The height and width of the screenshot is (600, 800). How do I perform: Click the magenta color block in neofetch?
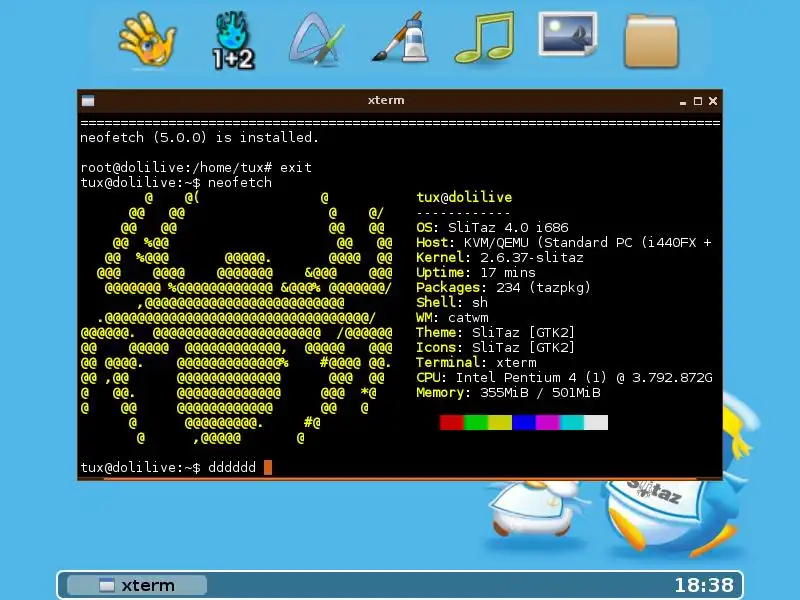pos(547,422)
